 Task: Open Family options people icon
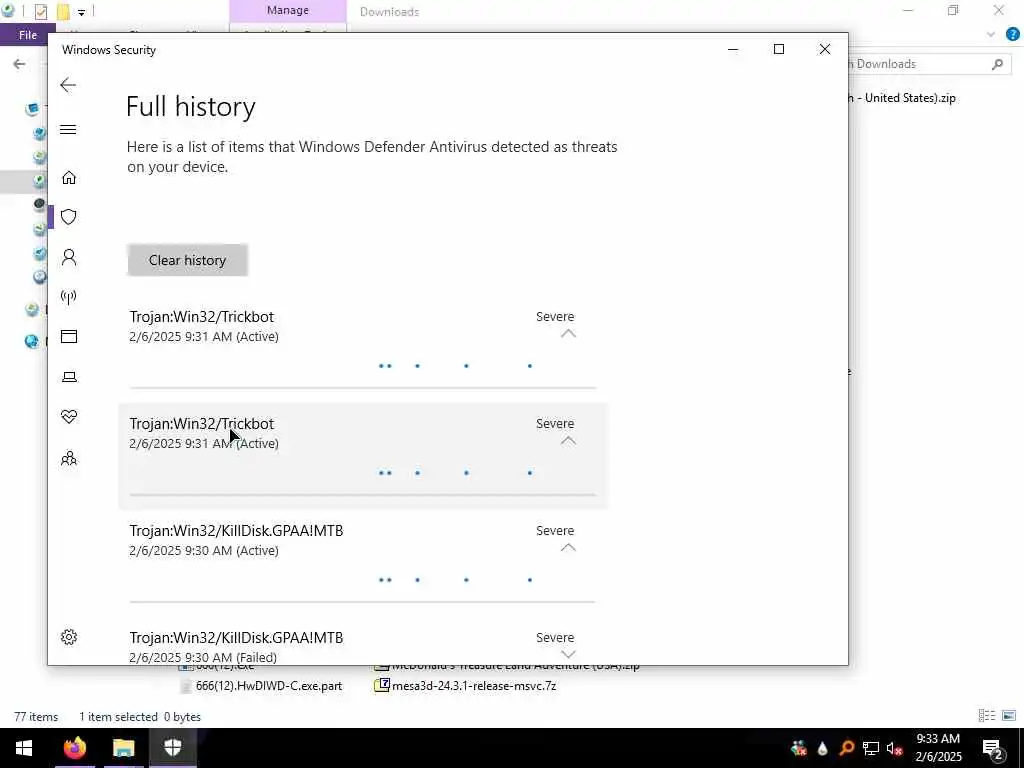(x=69, y=458)
